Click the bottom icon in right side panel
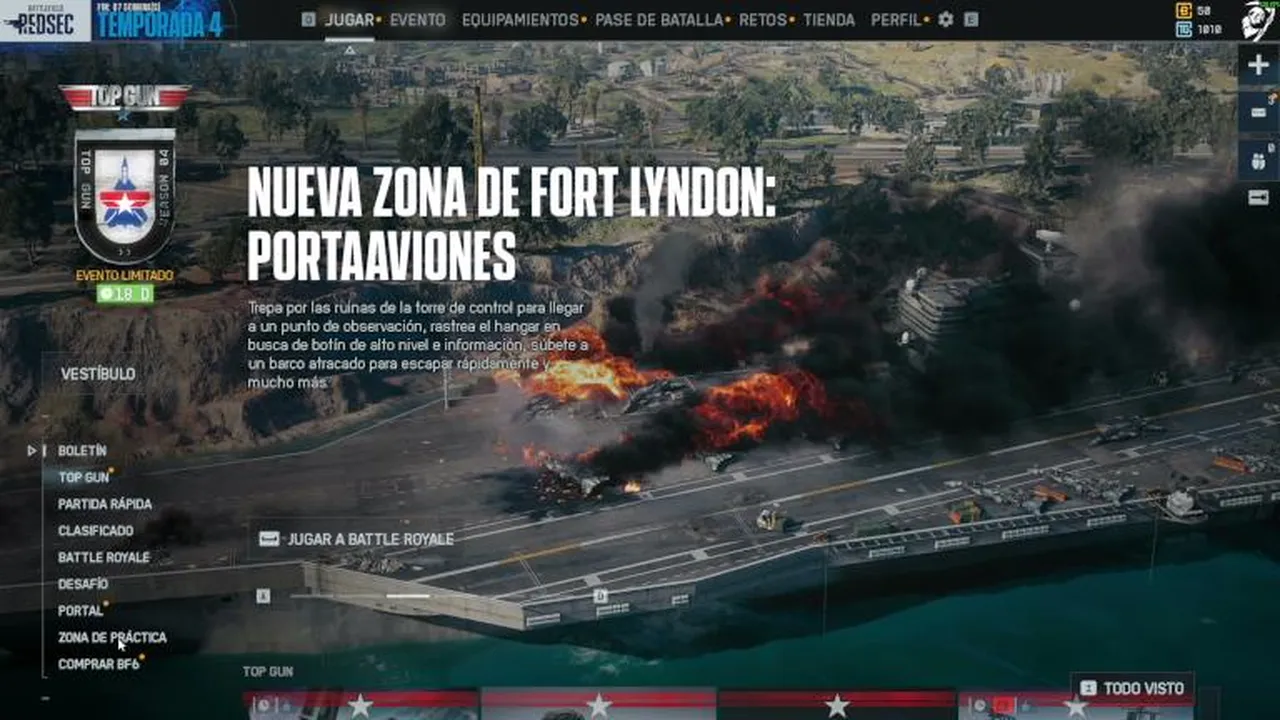Screen dimensions: 1280x720 point(1258,198)
